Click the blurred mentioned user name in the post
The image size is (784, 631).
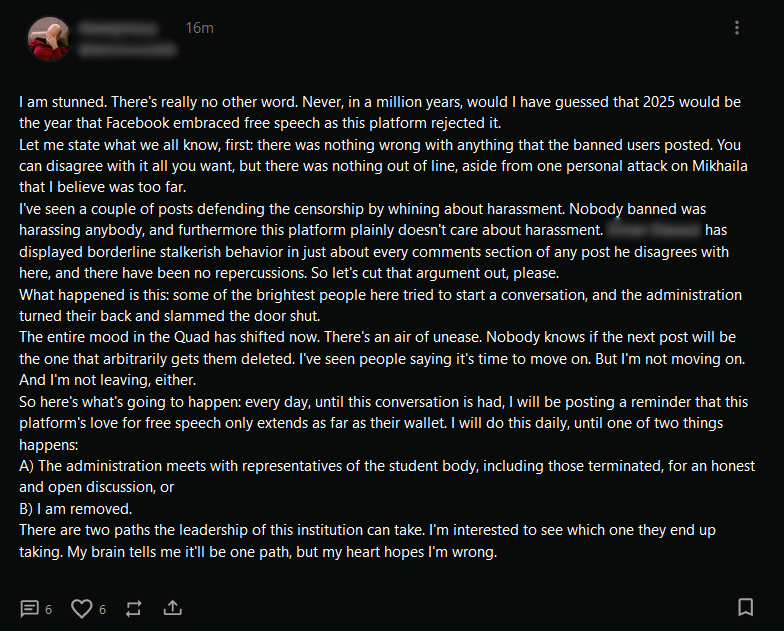654,230
